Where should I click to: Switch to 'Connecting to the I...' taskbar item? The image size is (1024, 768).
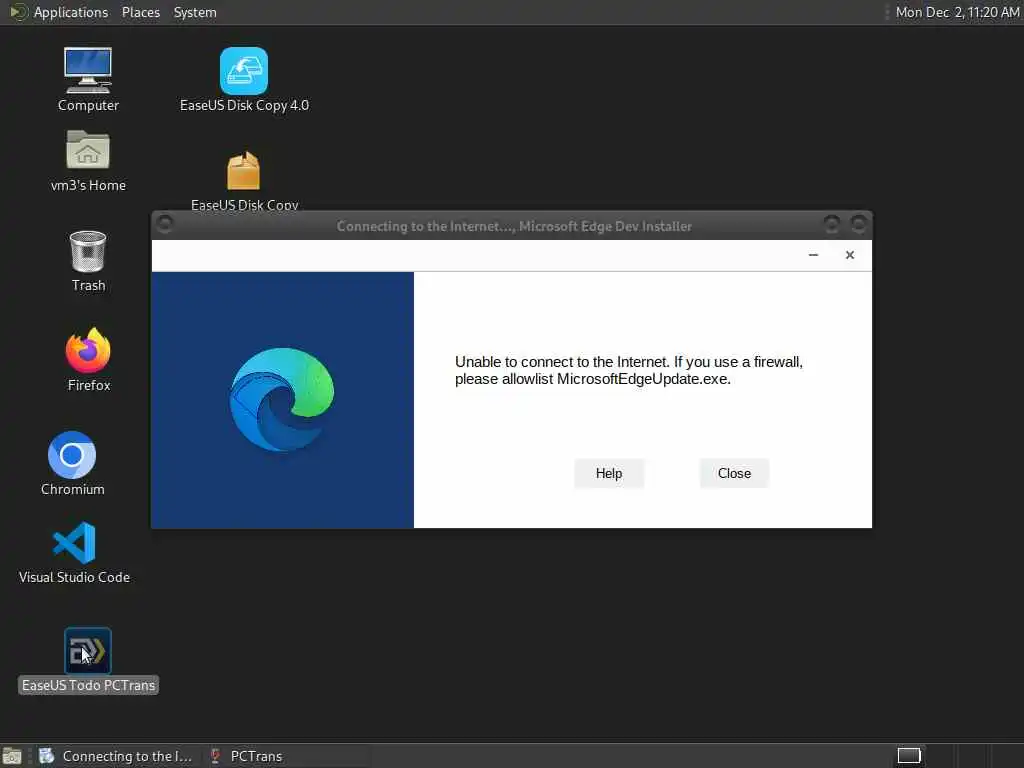[116, 756]
